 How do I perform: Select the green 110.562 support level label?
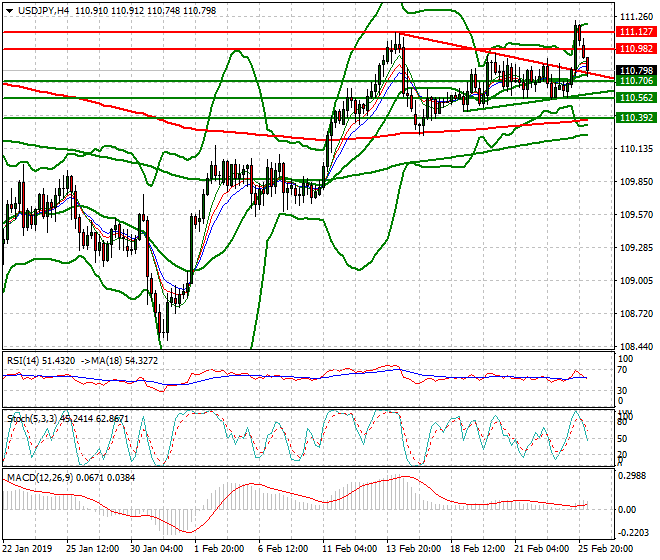click(x=636, y=98)
